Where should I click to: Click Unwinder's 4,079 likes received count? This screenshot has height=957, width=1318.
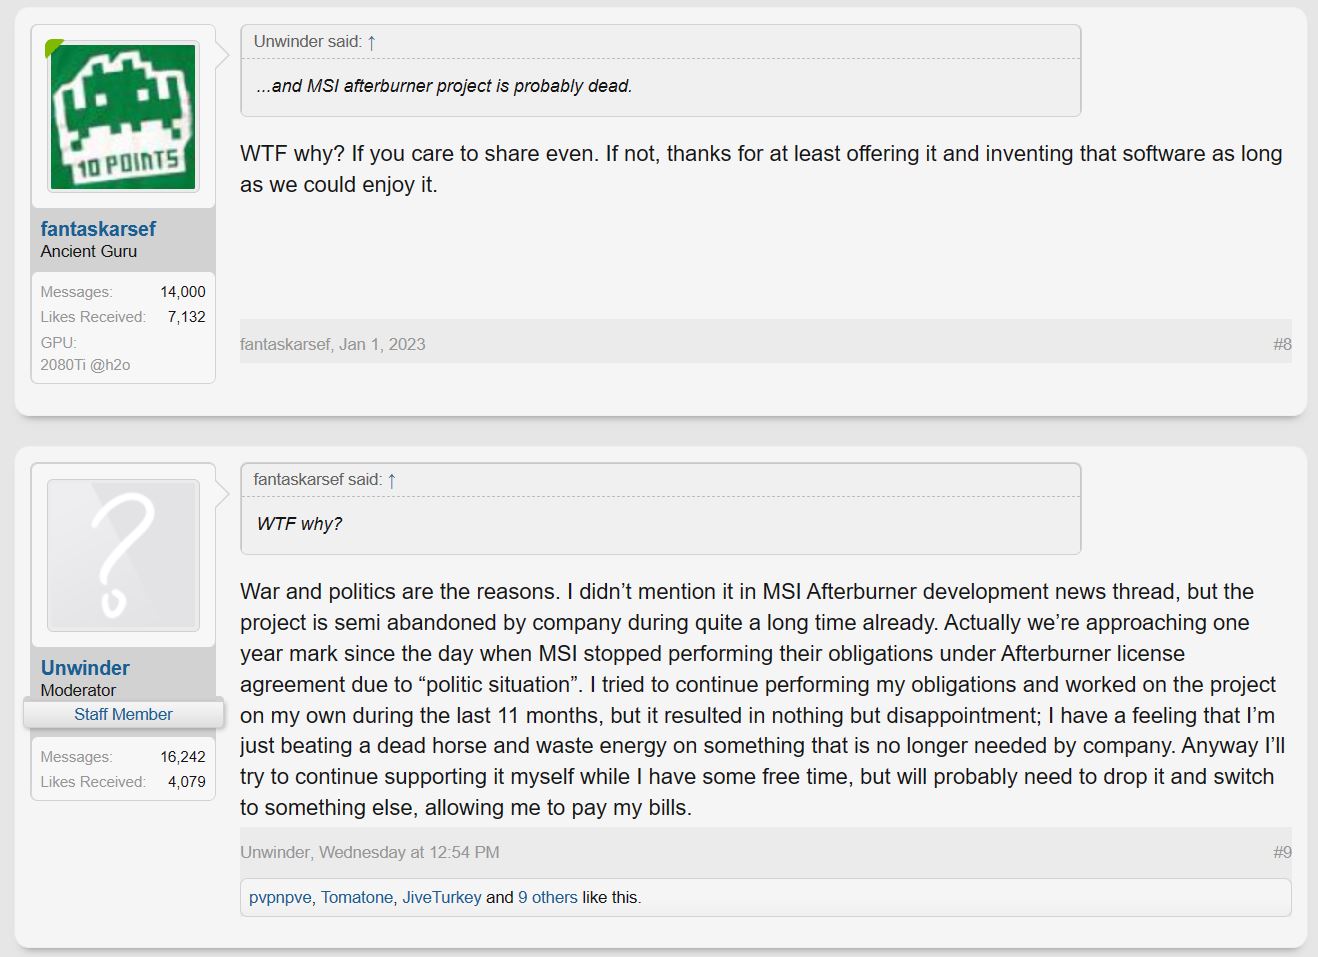tap(186, 782)
